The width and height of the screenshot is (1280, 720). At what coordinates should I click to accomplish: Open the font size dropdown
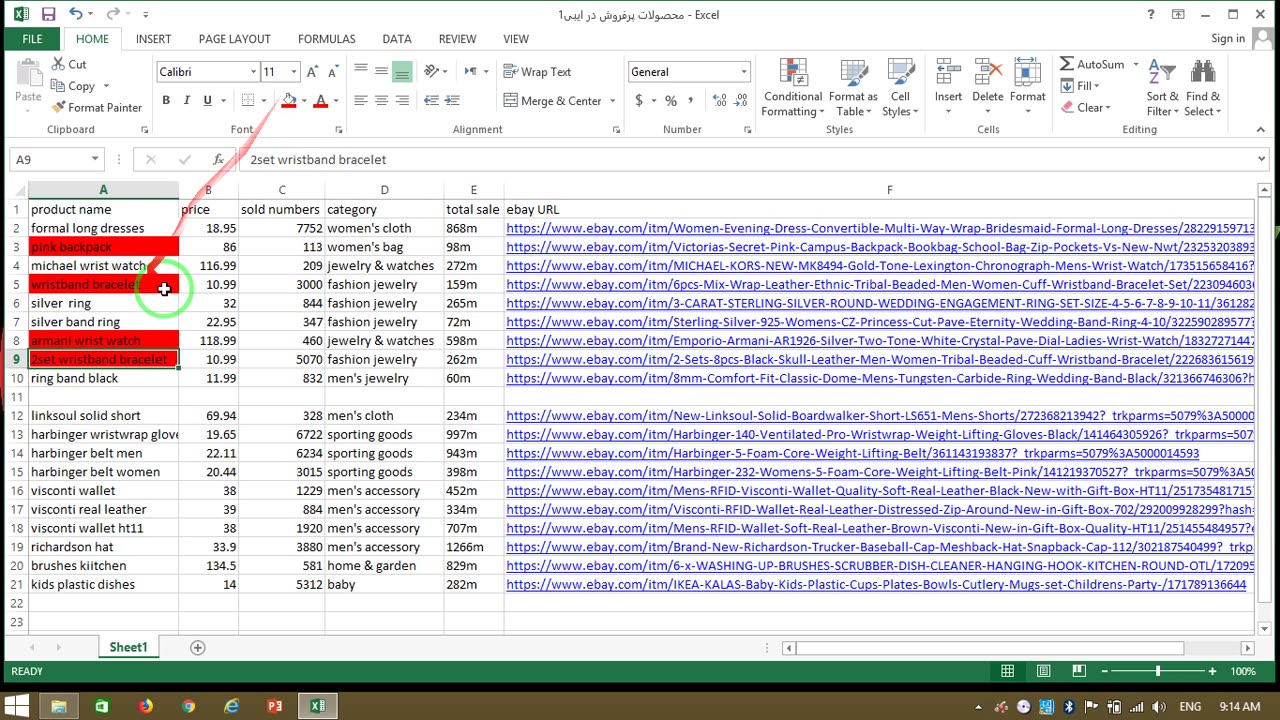(293, 72)
